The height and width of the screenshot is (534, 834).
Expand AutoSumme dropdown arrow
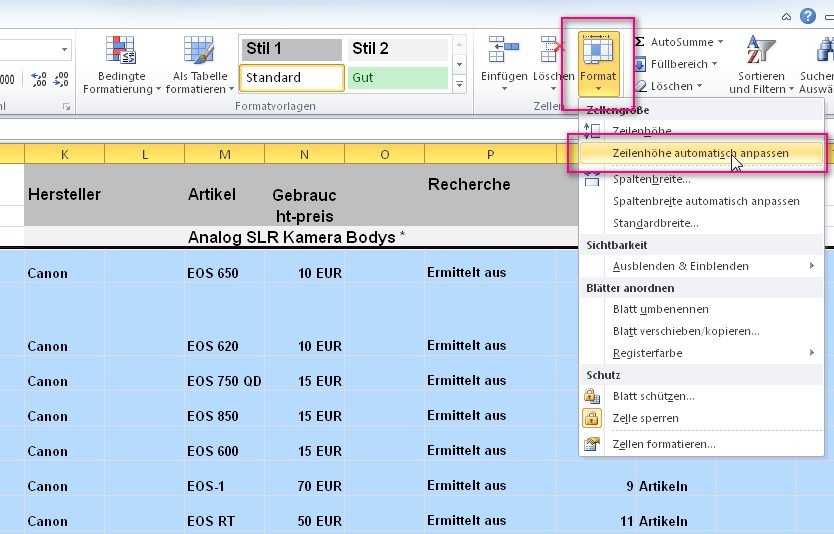click(x=721, y=41)
